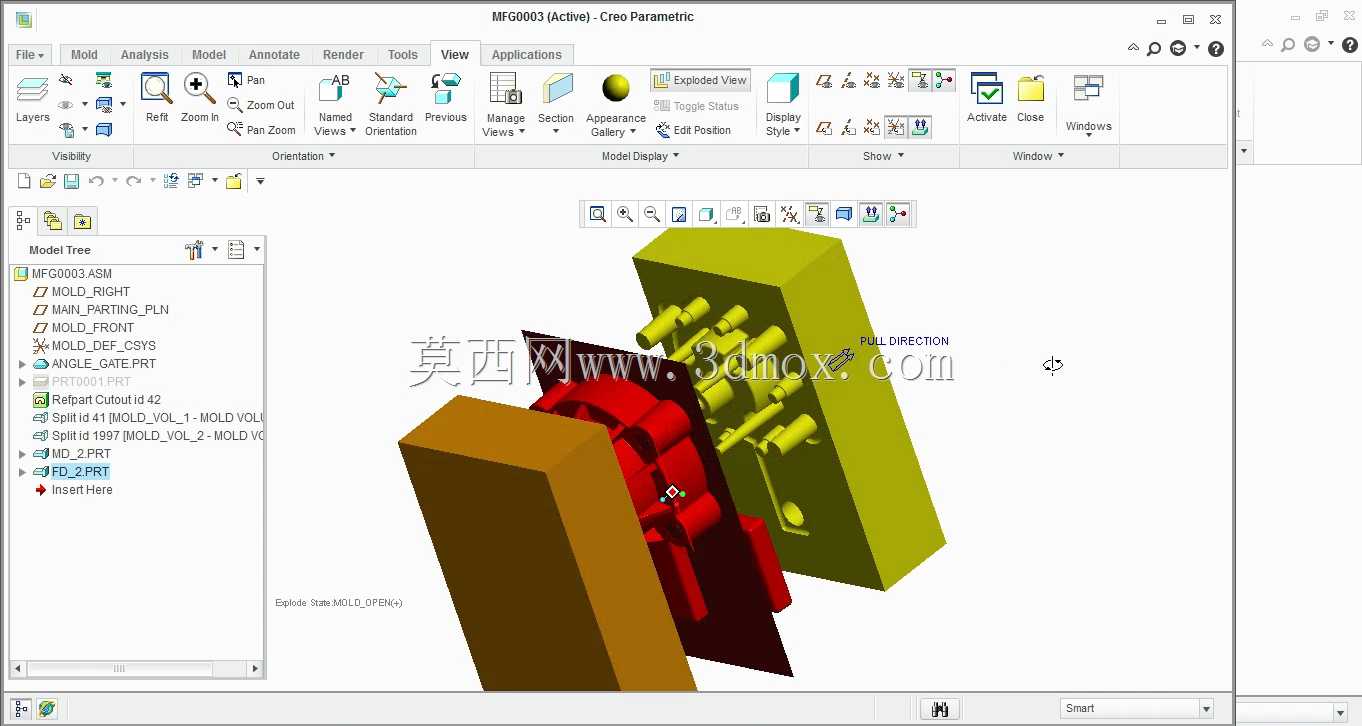Undo the last action

[x=96, y=181]
